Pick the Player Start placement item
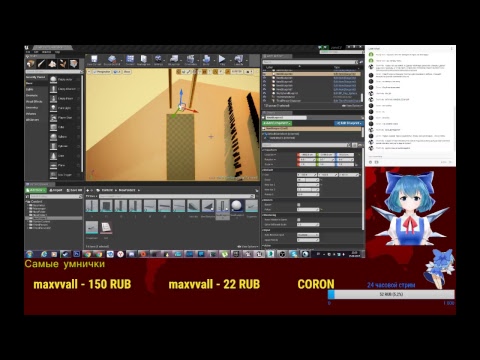The image size is (480, 360). click(65, 118)
